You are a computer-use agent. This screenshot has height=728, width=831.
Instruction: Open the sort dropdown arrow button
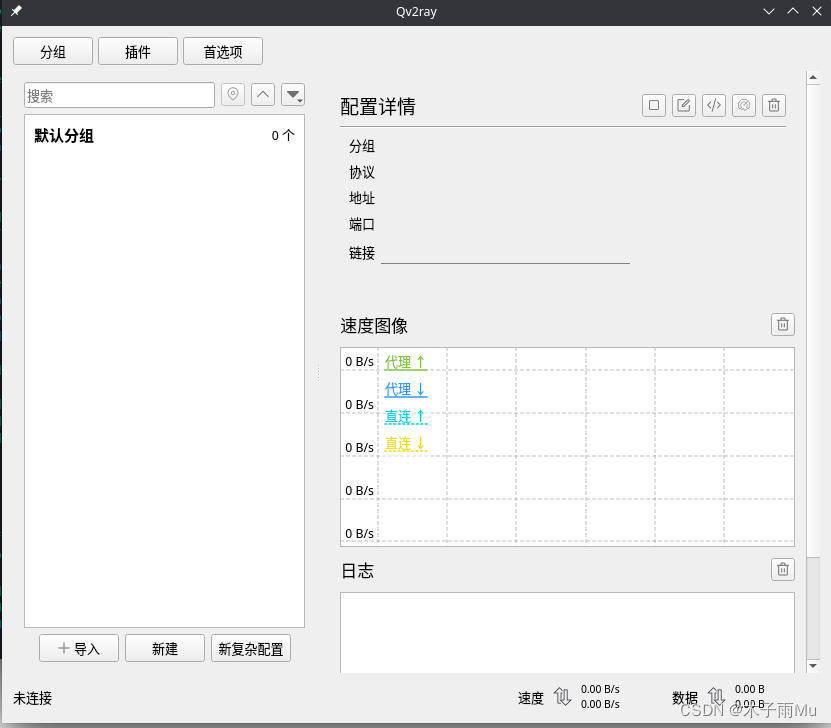pos(293,95)
